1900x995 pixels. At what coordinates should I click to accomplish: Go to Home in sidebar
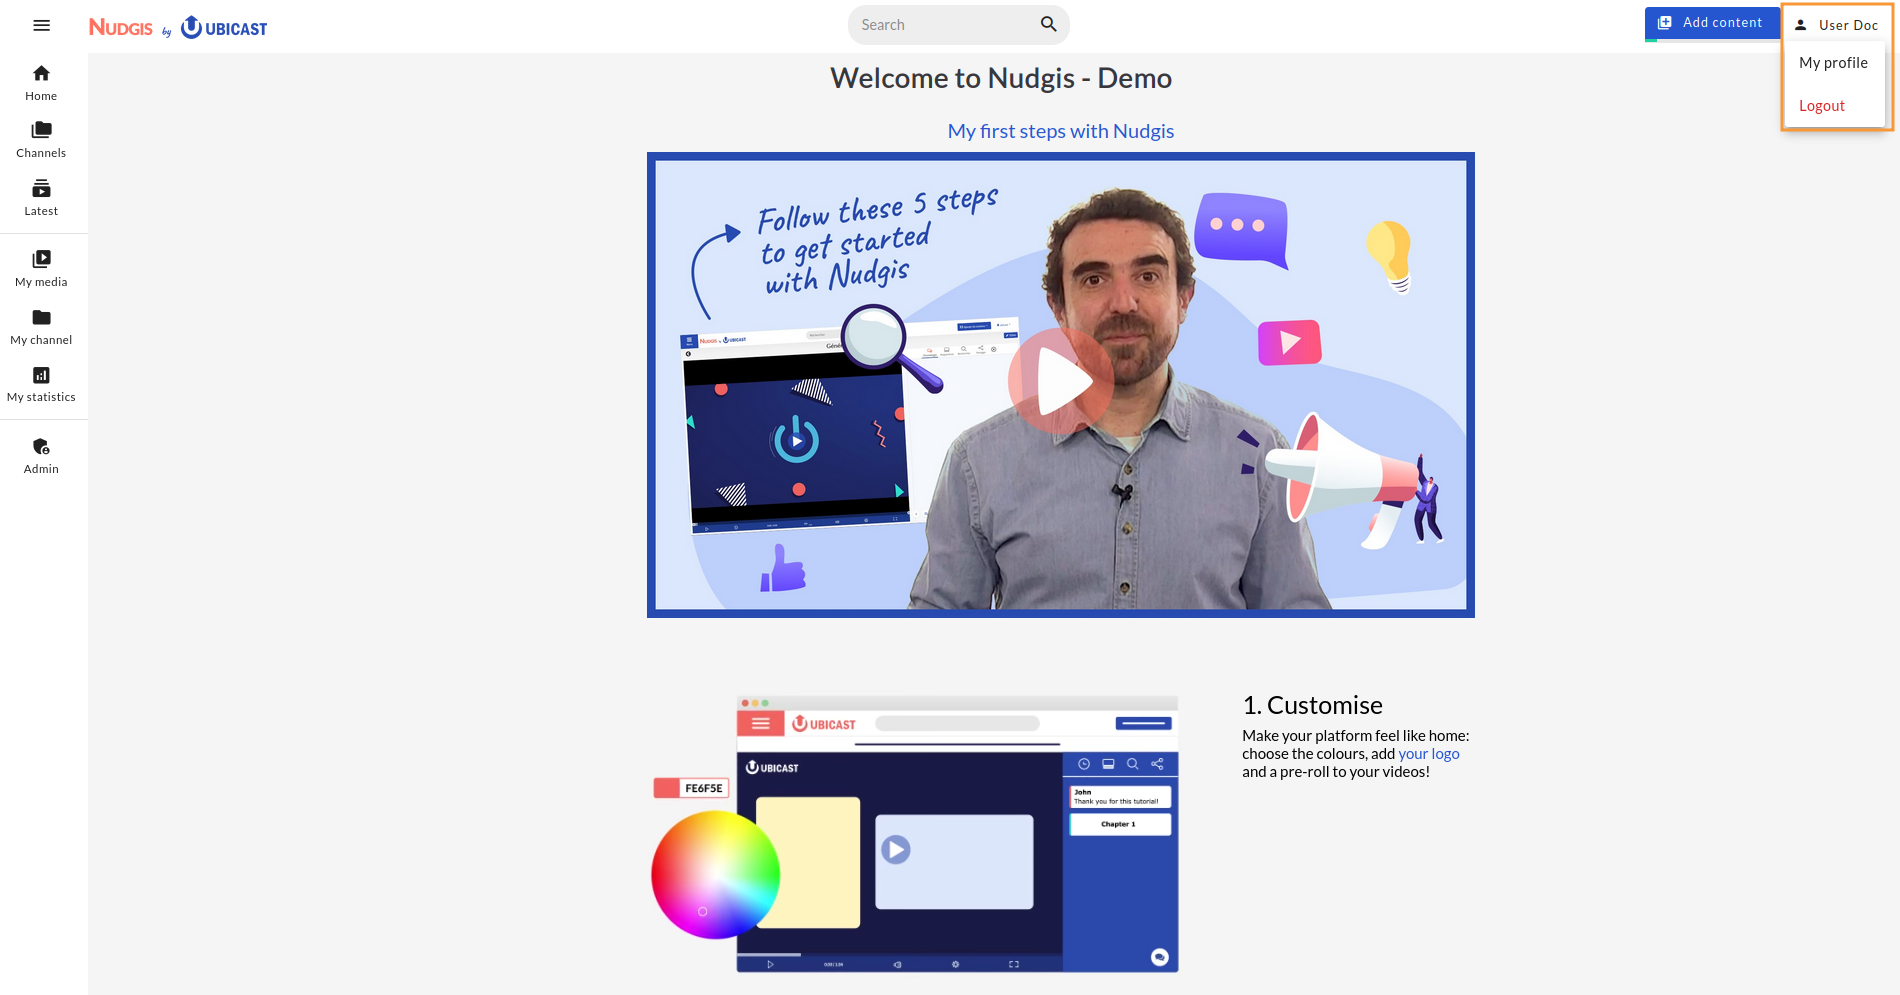click(x=41, y=83)
